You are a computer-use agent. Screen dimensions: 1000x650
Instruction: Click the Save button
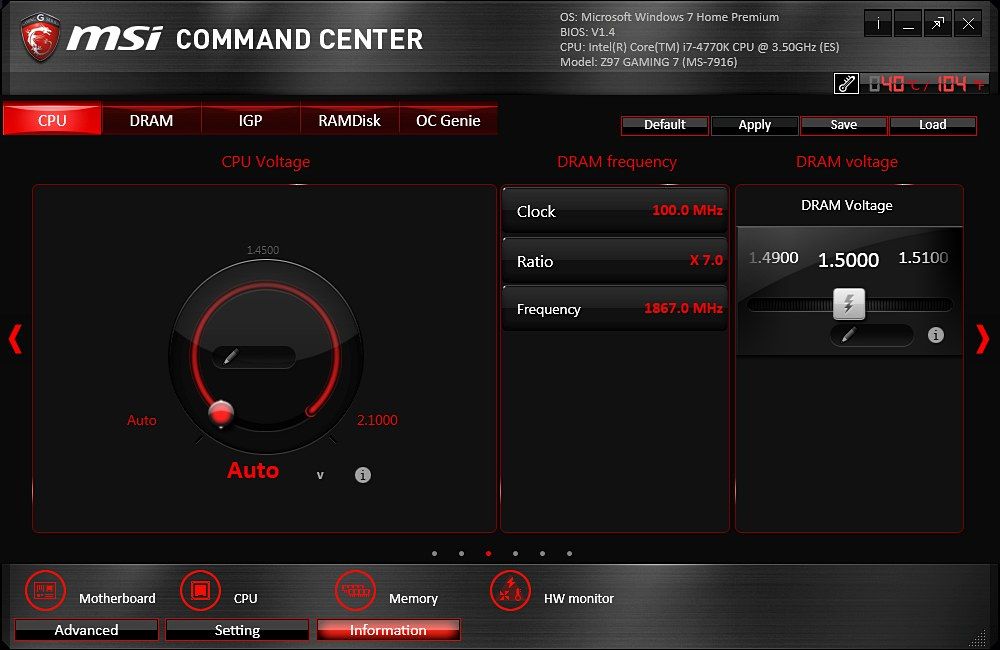[844, 125]
